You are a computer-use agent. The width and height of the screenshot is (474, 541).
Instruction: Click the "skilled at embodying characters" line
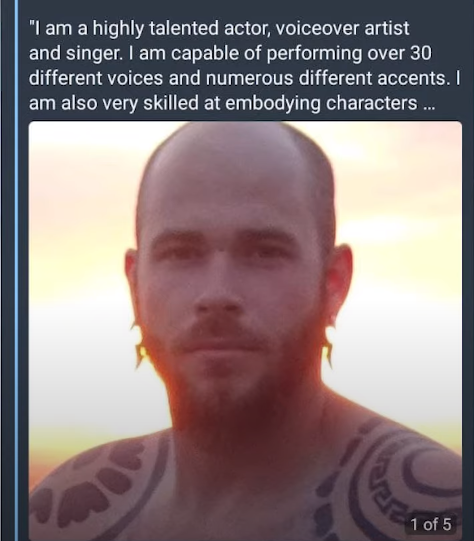click(232, 103)
